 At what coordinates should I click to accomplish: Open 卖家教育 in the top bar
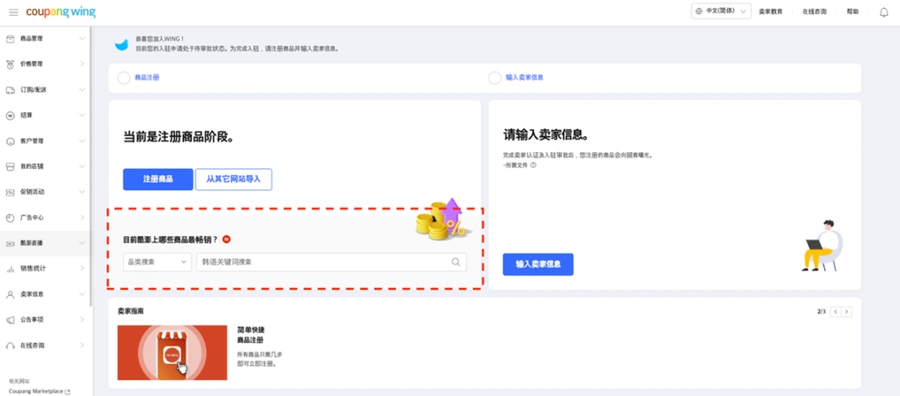(770, 11)
